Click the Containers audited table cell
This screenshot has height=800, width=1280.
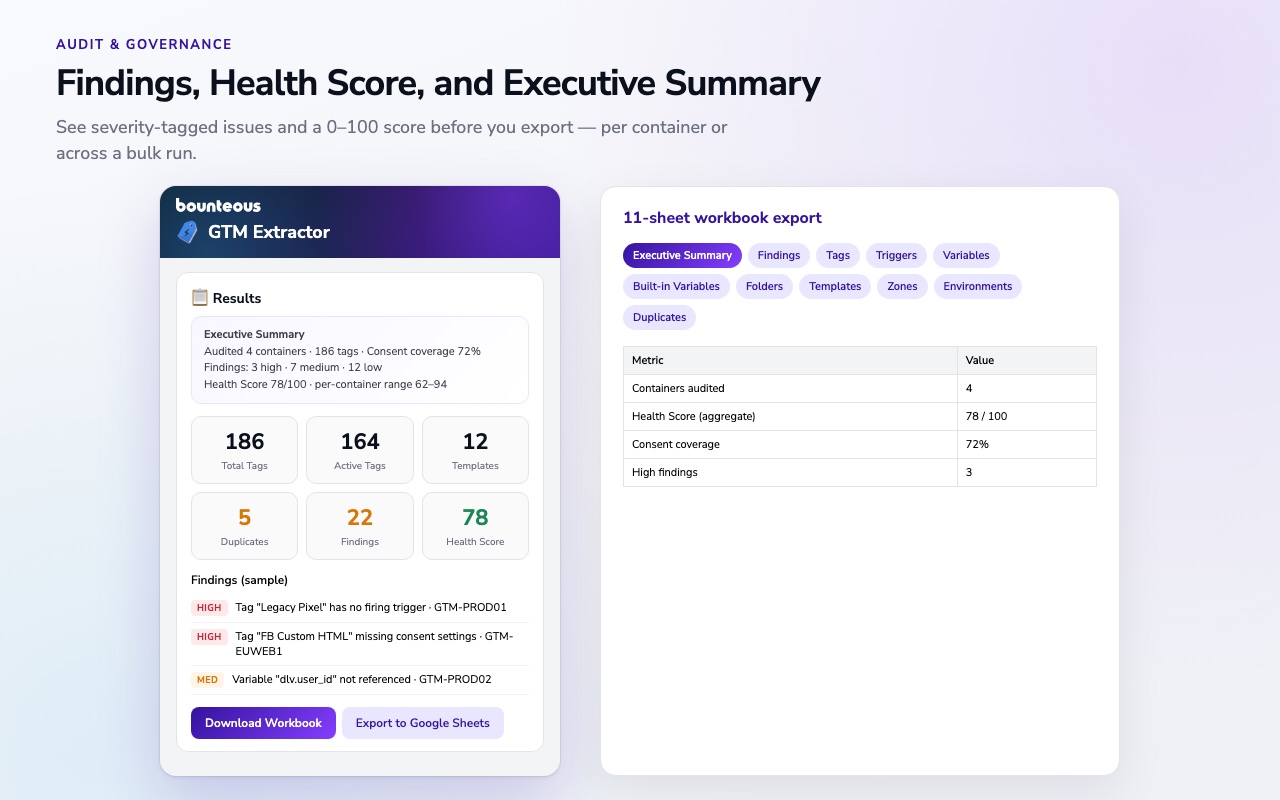pos(790,388)
